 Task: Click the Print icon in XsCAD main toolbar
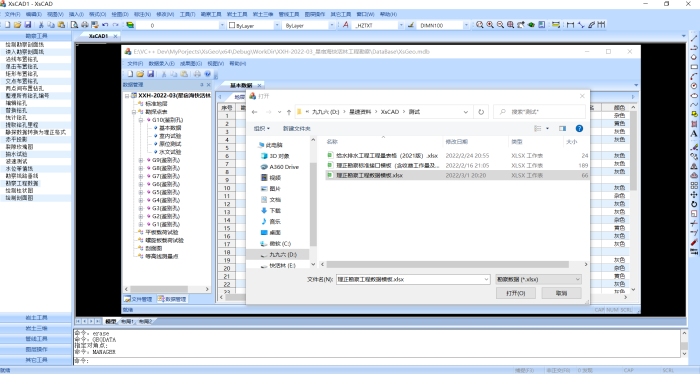click(x=84, y=25)
